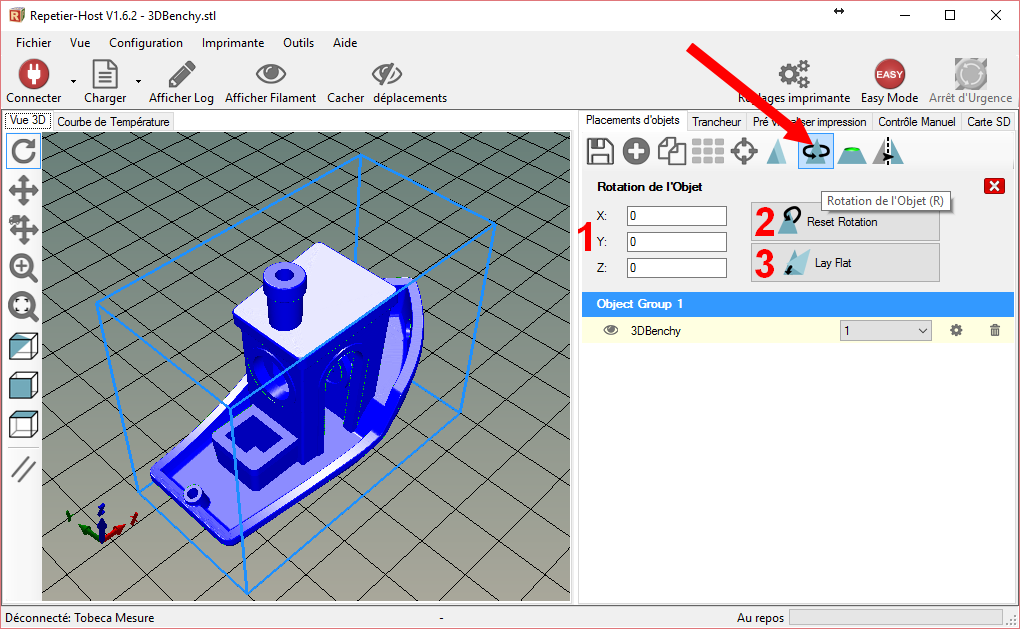Click the X rotation input field
This screenshot has width=1020, height=629.
[x=676, y=216]
